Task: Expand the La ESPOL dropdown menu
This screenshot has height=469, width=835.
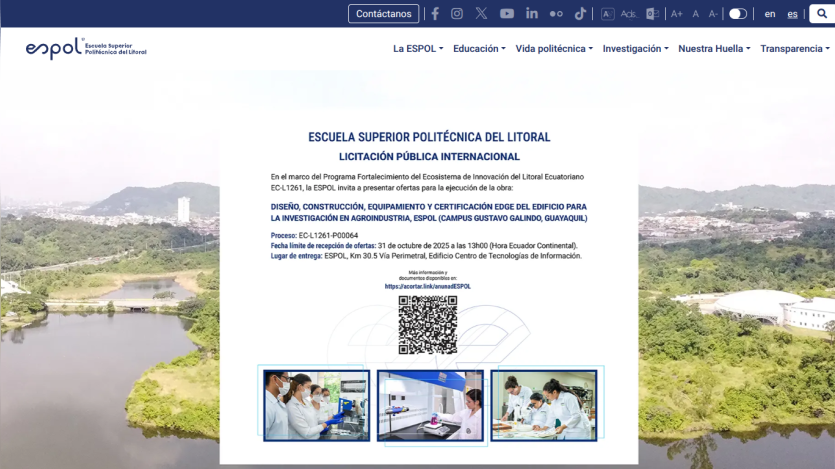Action: (x=418, y=48)
